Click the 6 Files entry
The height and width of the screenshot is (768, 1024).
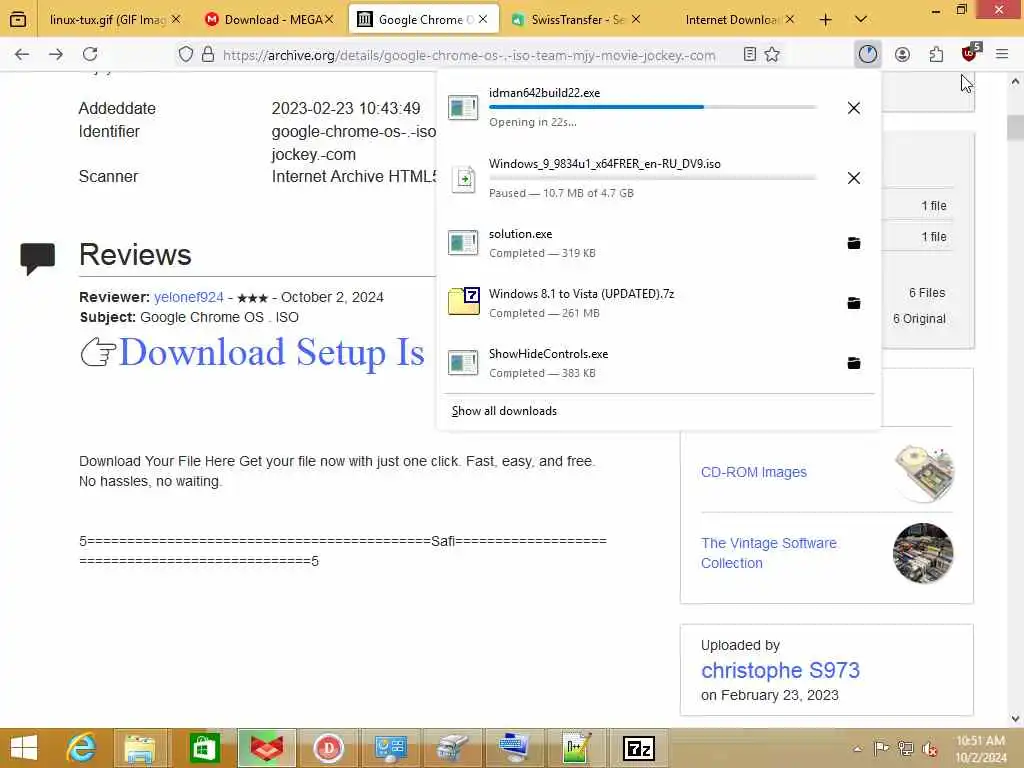927,293
